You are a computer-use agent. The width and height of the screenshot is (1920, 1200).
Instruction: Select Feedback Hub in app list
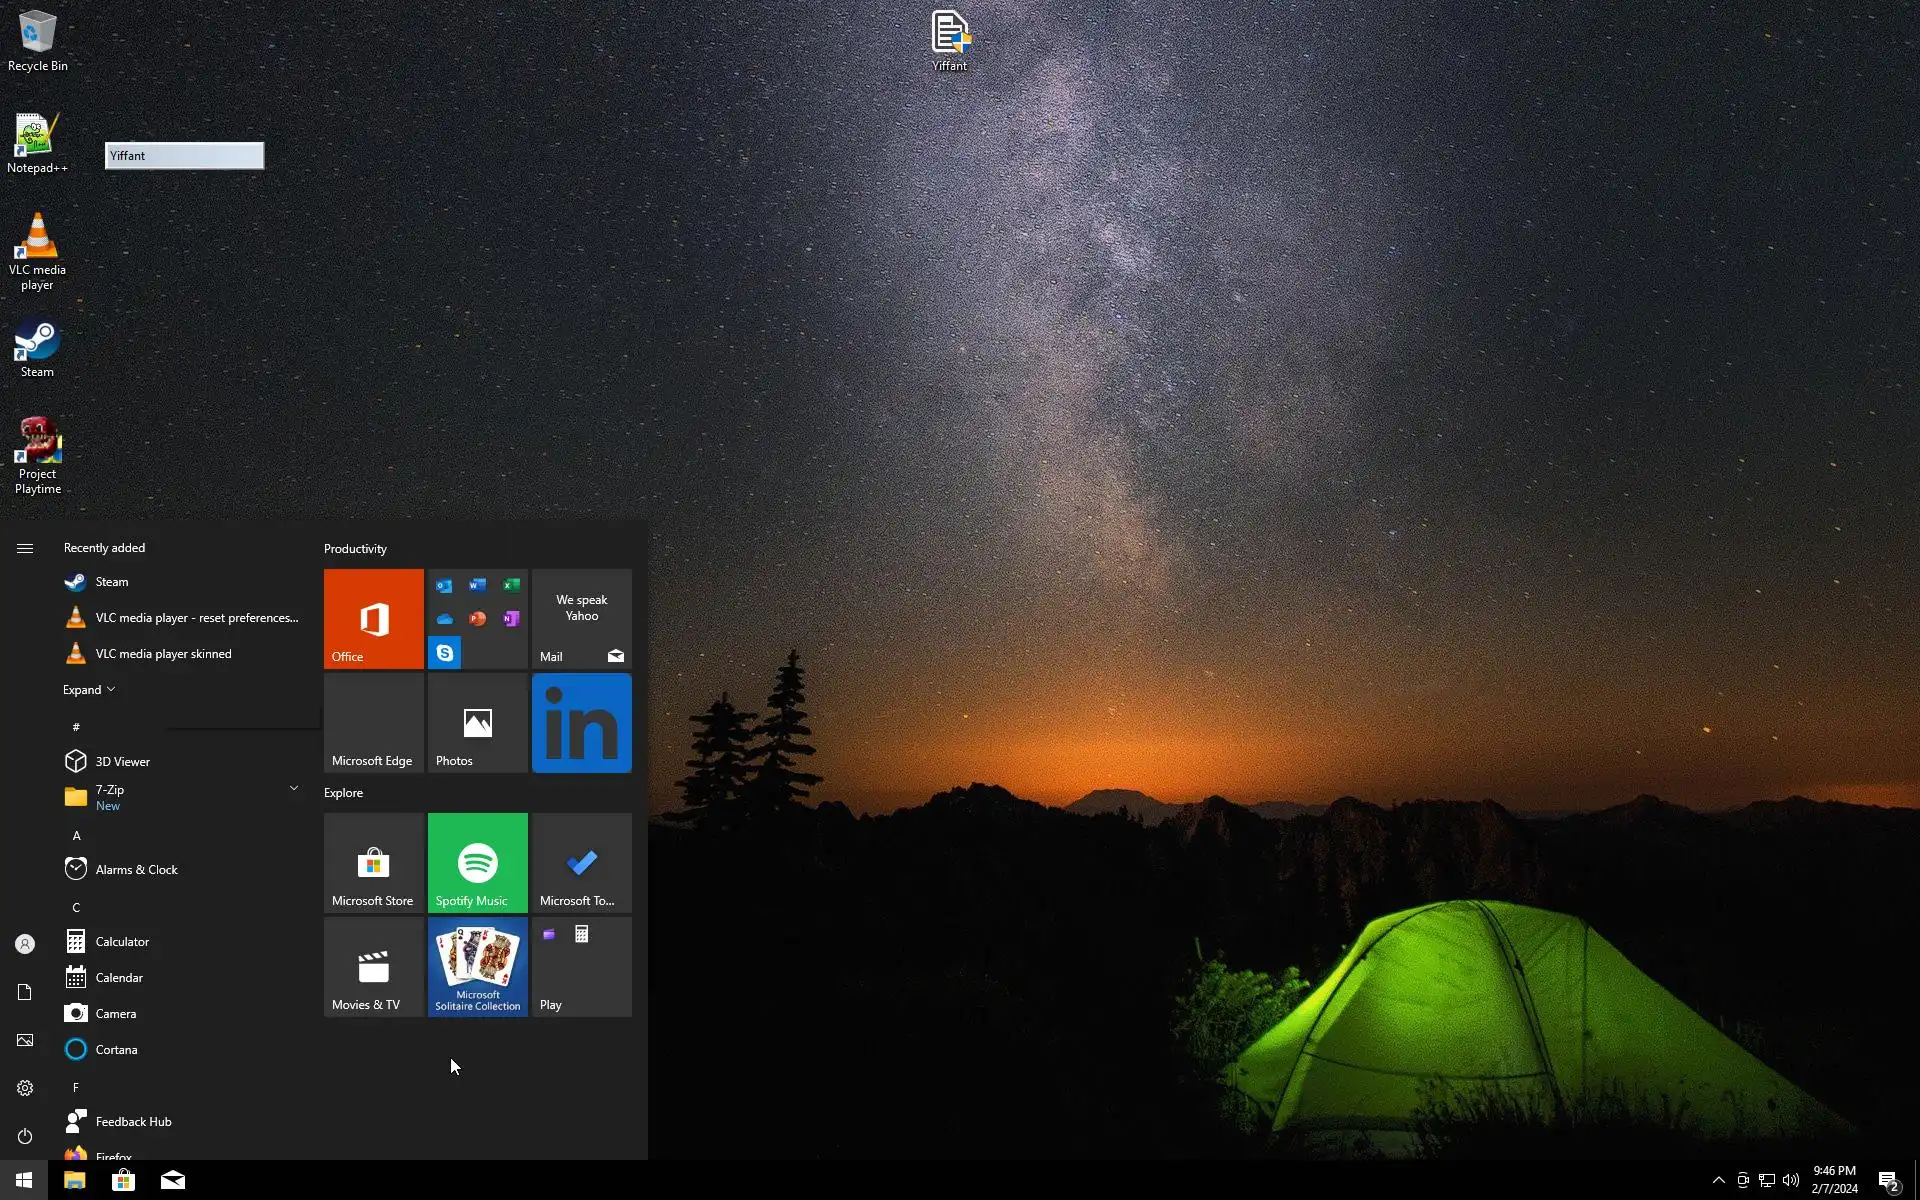coord(133,1122)
